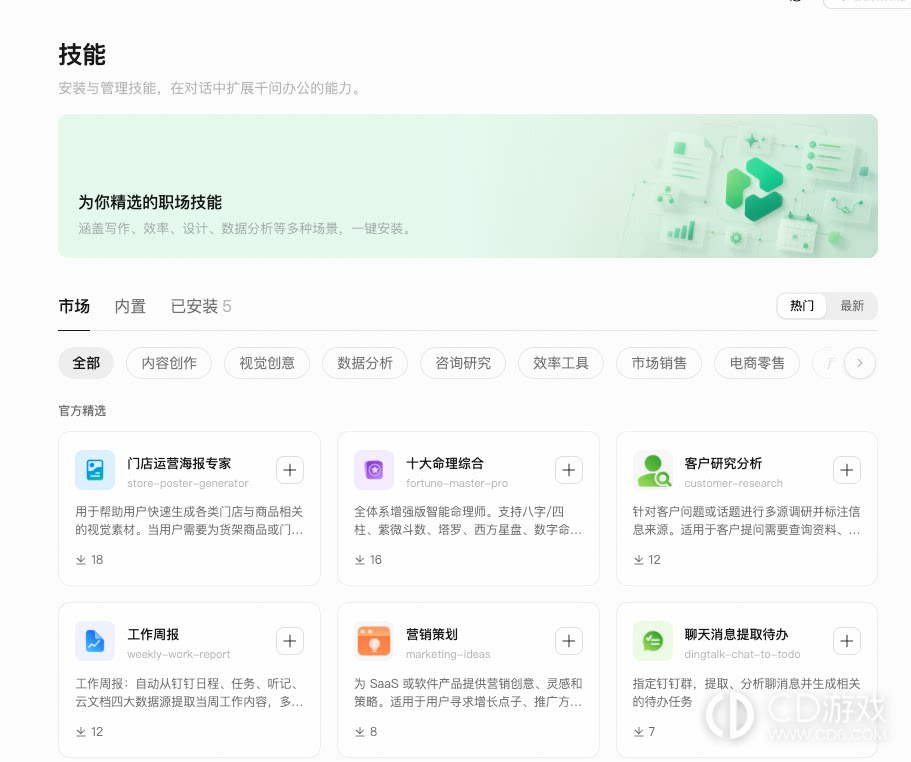This screenshot has width=911, height=762.
Task: Open the green 客户研究分析 person icon
Action: point(652,470)
